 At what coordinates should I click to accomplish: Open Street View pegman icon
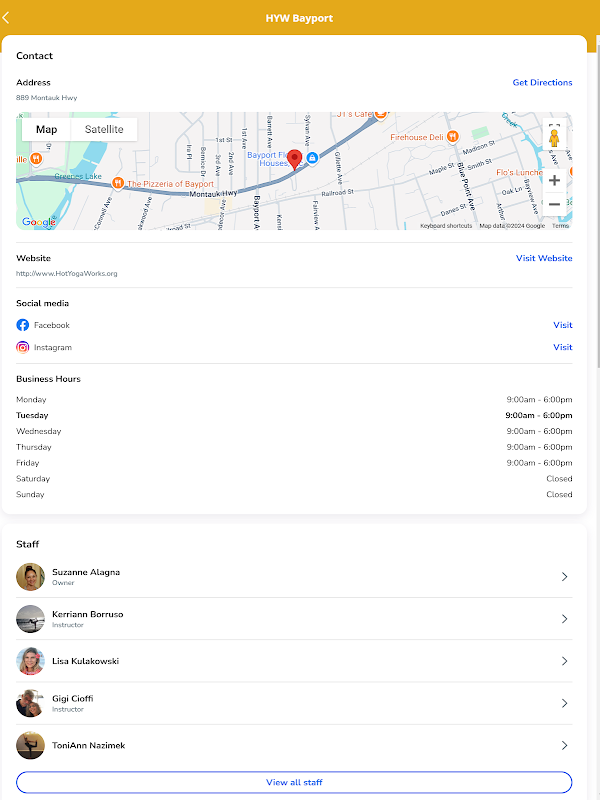554,138
